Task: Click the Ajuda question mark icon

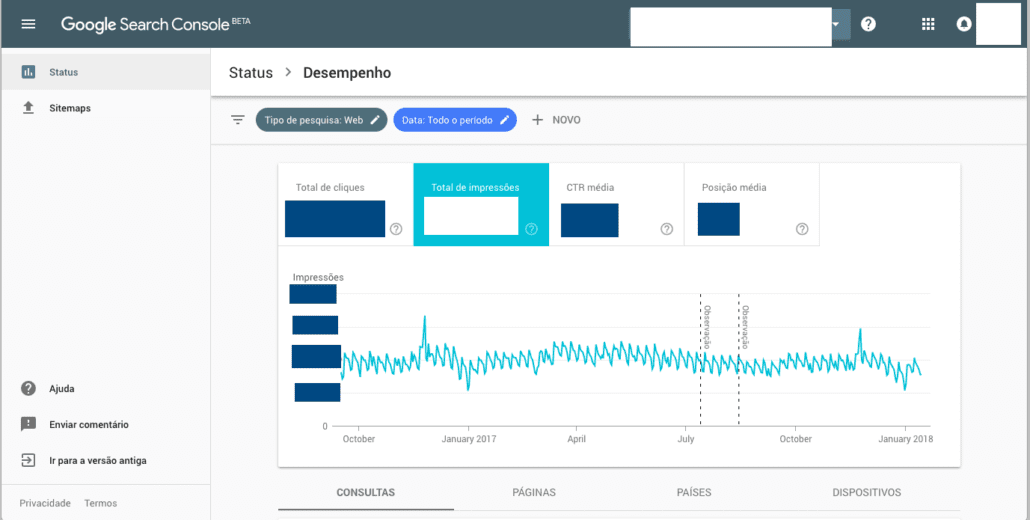Action: 28,389
